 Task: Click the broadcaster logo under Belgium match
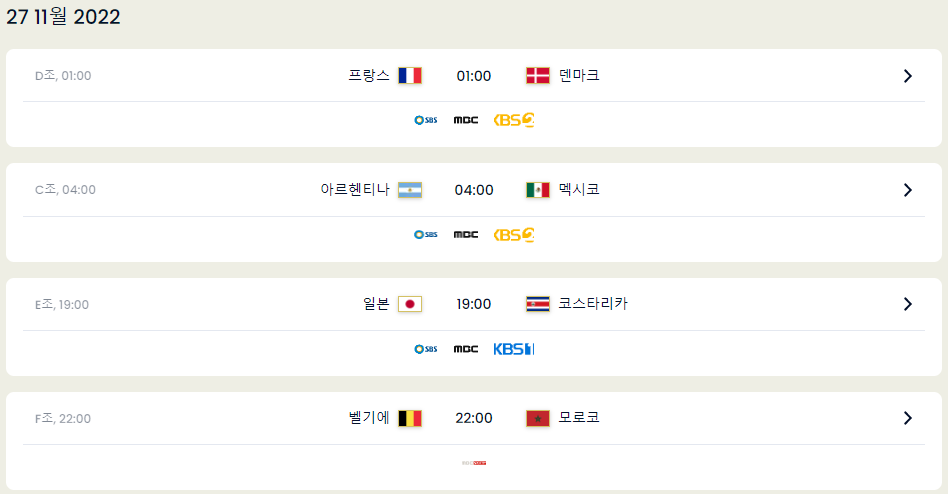[x=474, y=463]
